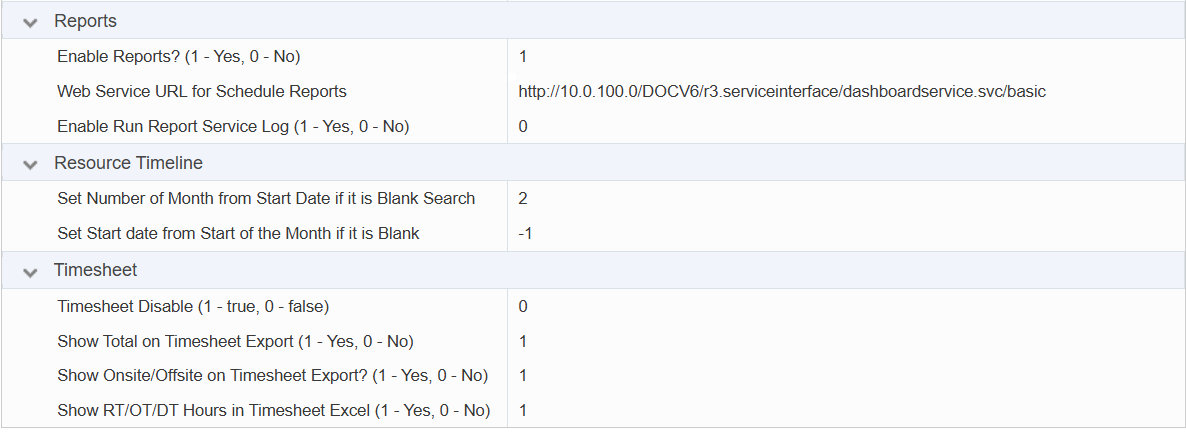Viewport: 1186px width, 440px height.
Task: Edit Show RT/OT/DT Hours value field
Action: click(x=523, y=411)
